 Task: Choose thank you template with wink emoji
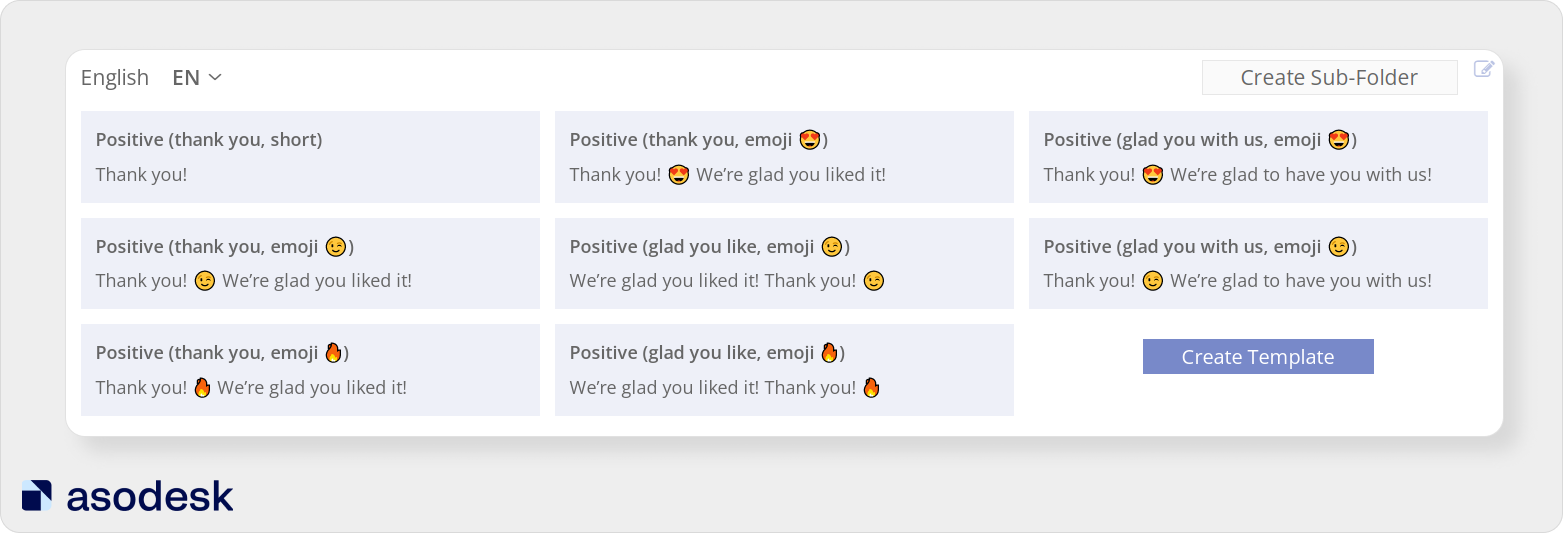pos(310,264)
